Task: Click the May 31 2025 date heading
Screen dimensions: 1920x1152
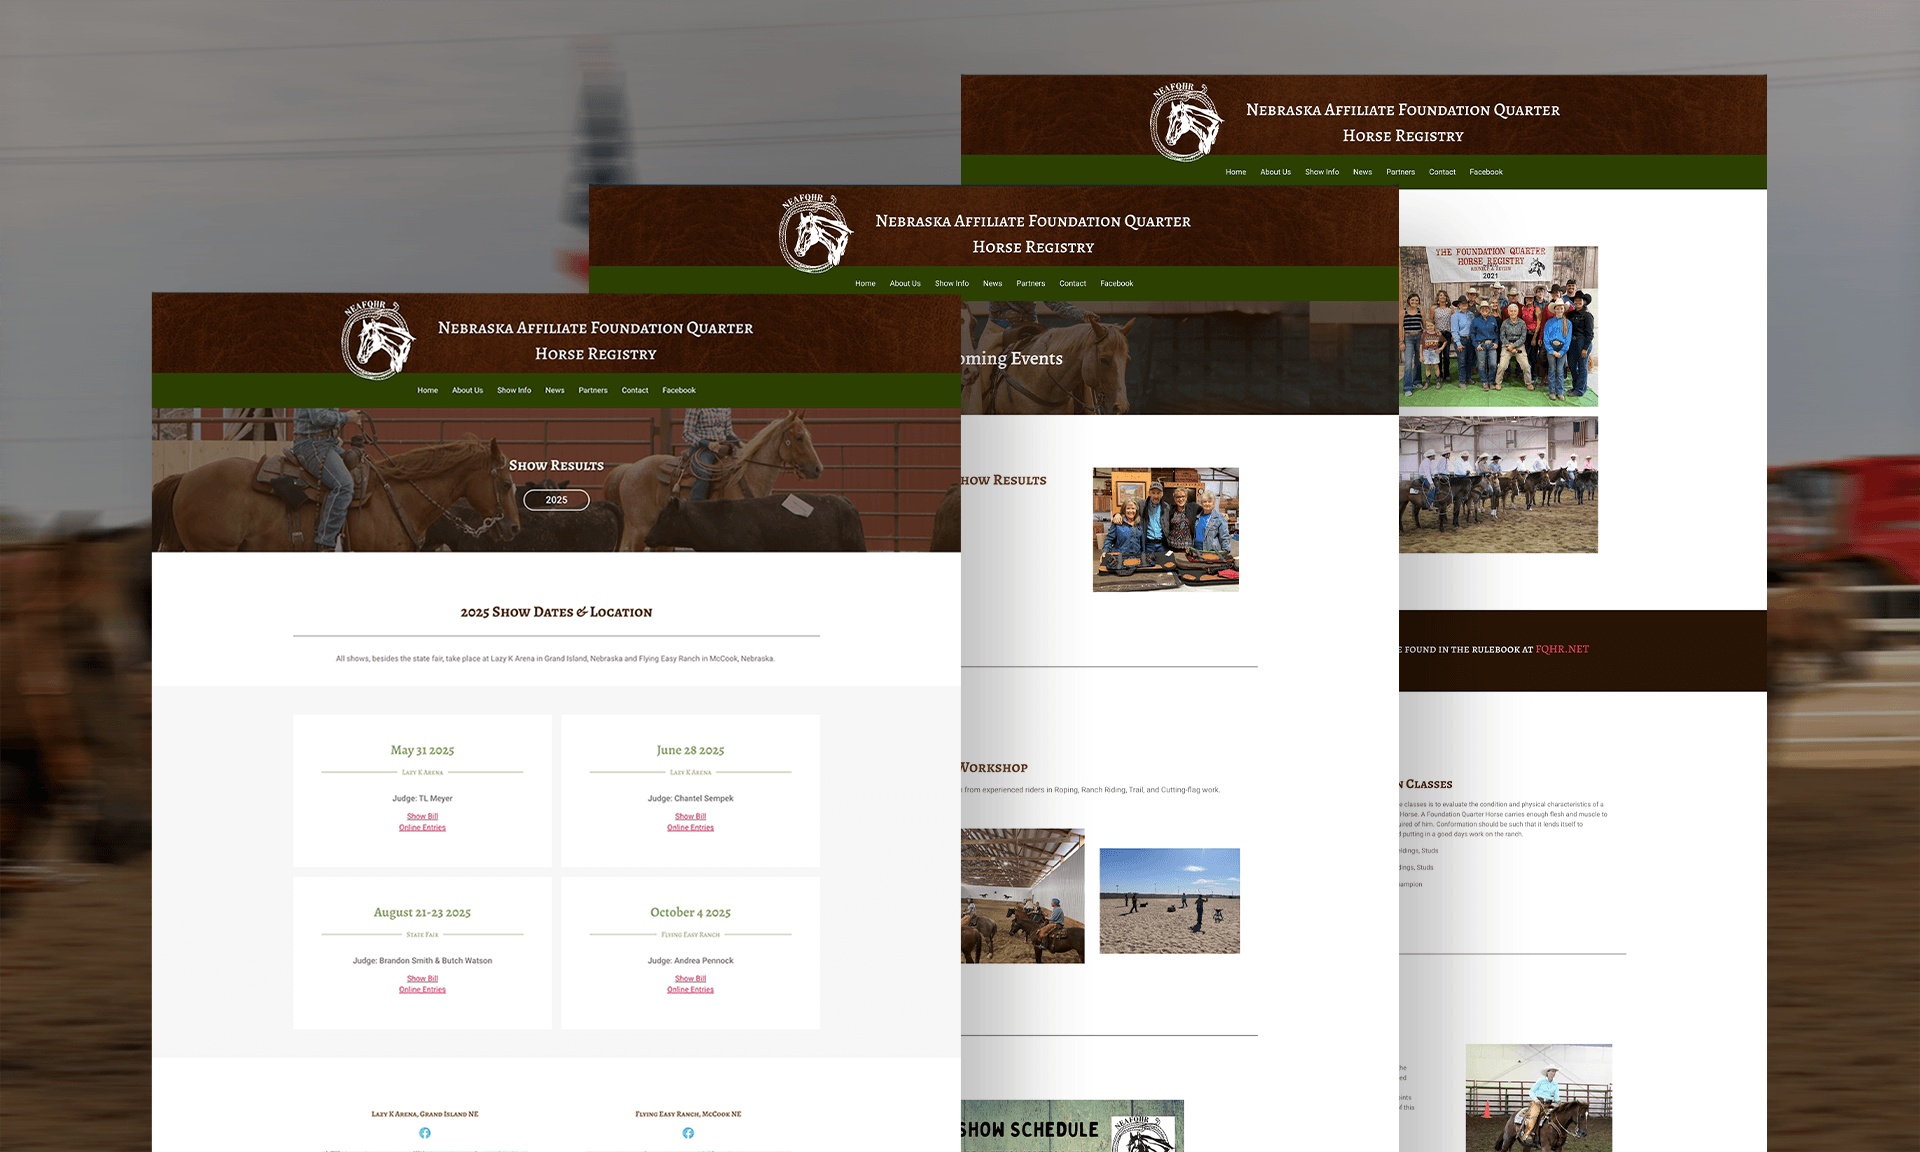Action: pos(422,750)
